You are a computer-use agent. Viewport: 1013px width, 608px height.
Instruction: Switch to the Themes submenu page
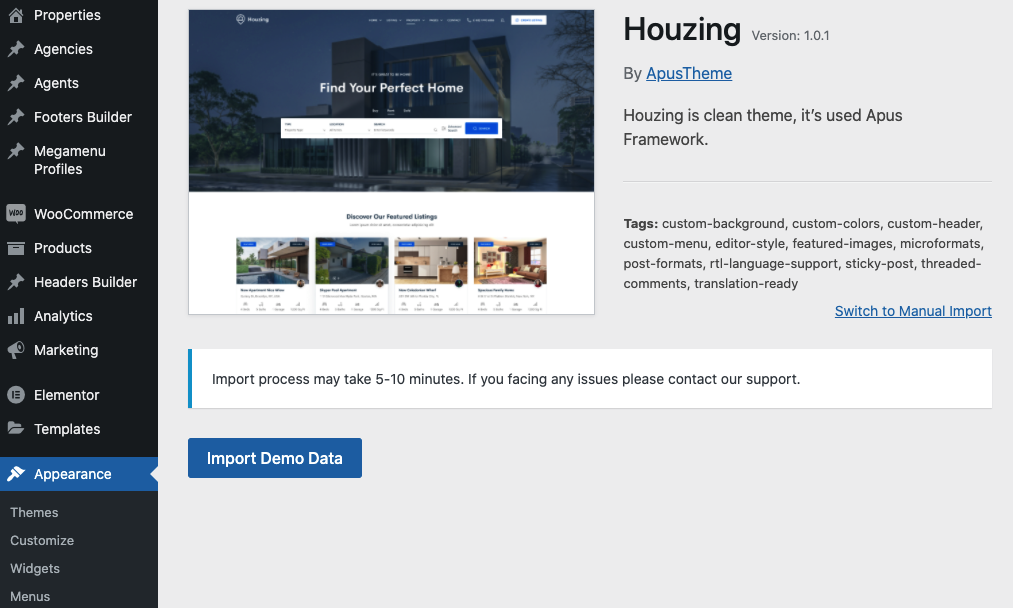click(33, 512)
